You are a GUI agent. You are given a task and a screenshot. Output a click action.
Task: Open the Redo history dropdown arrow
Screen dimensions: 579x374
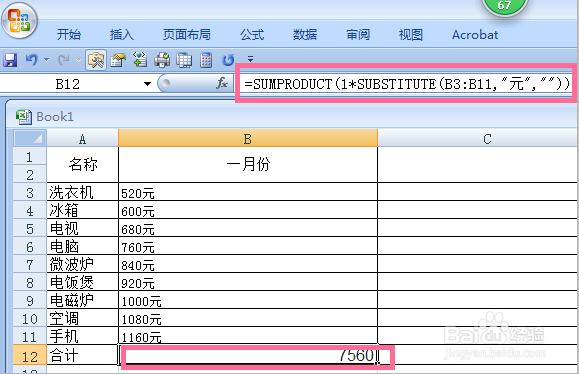78,59
